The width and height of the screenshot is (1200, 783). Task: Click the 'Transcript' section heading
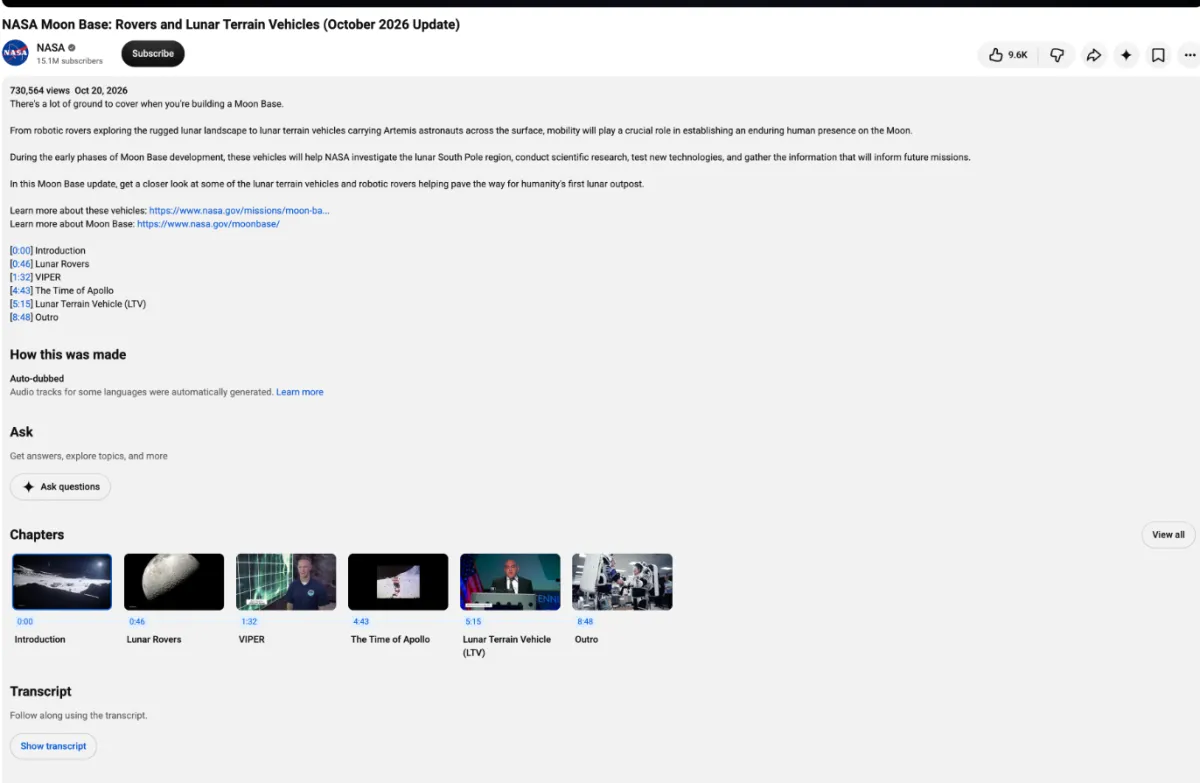pos(41,692)
